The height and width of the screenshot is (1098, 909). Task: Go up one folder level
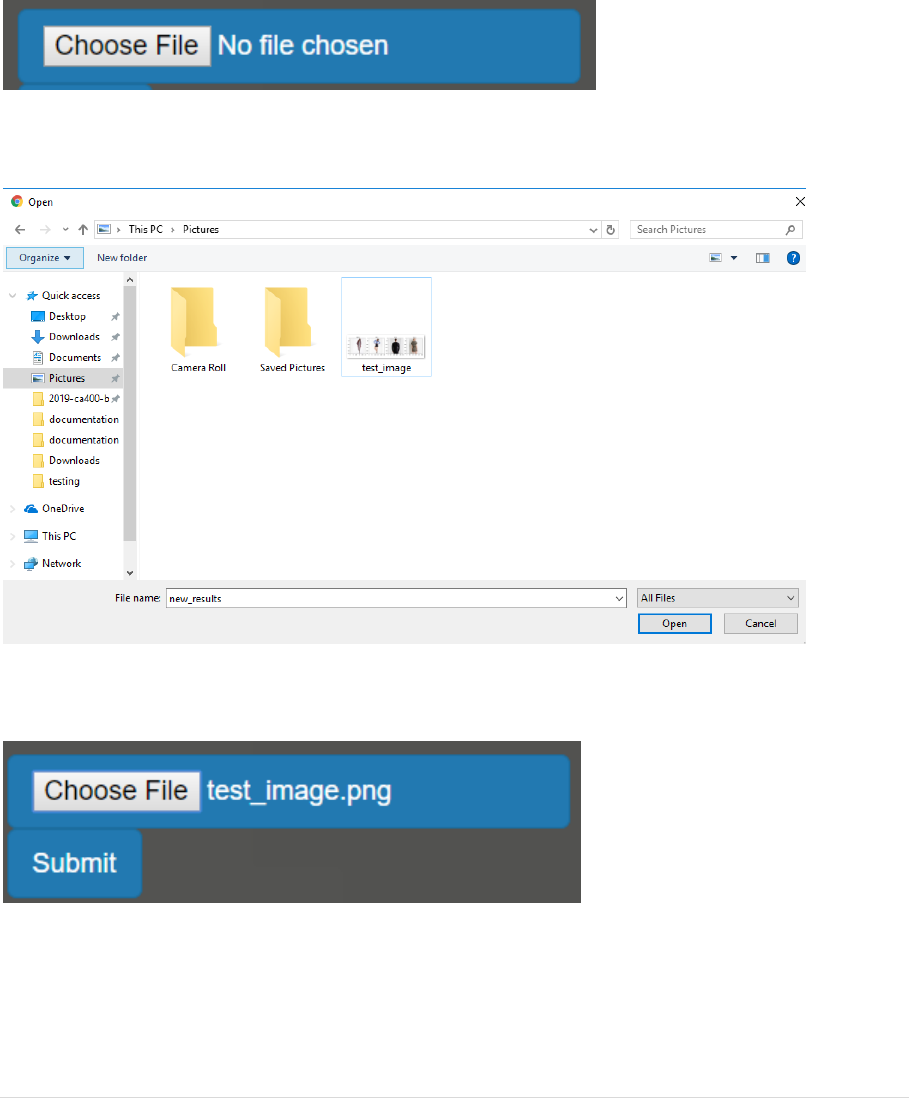tap(83, 230)
